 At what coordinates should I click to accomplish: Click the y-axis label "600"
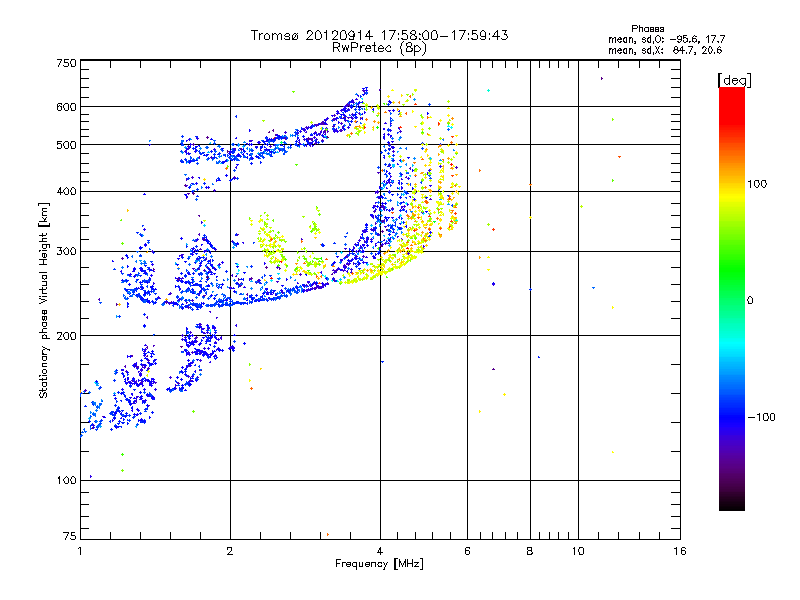[x=67, y=107]
